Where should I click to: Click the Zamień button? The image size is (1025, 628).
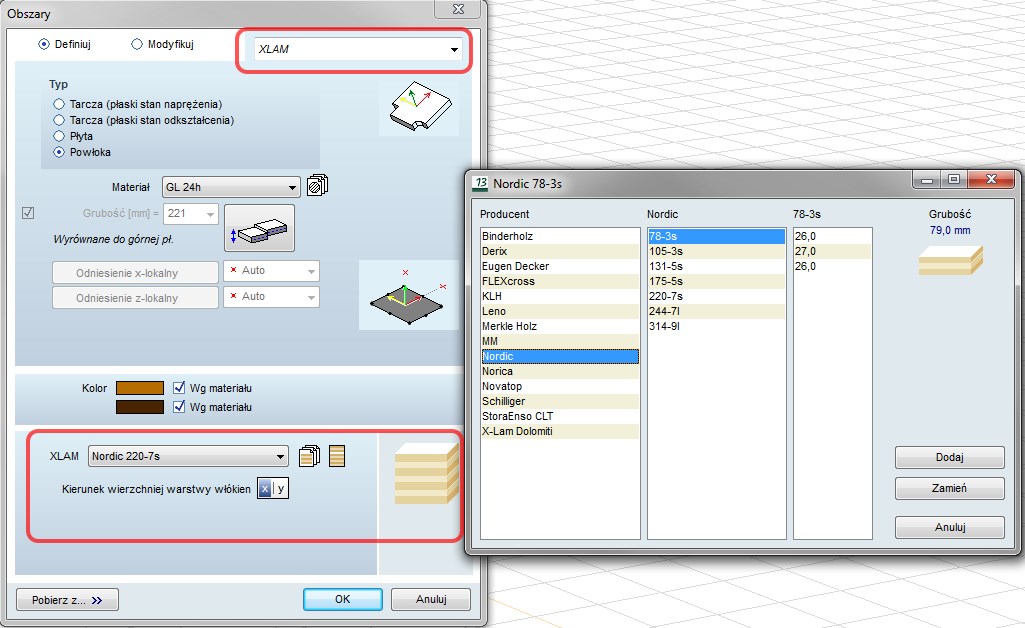point(949,489)
